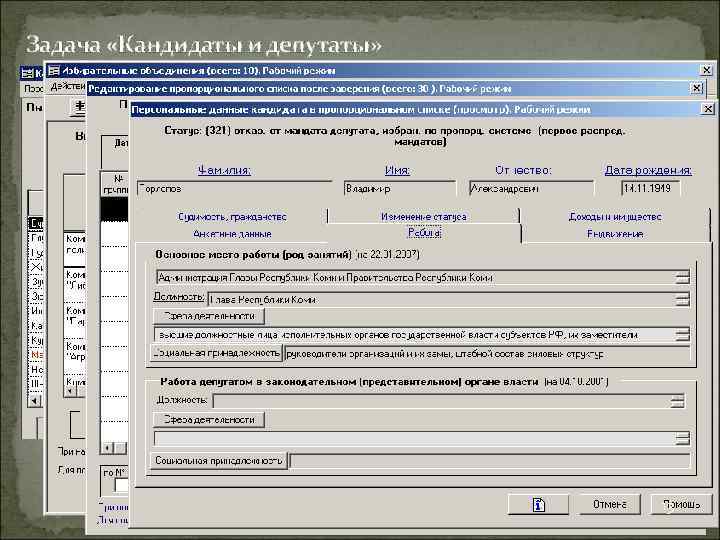Click the empty deputy social affiliation field
This screenshot has height=540, width=720.
coord(489,461)
